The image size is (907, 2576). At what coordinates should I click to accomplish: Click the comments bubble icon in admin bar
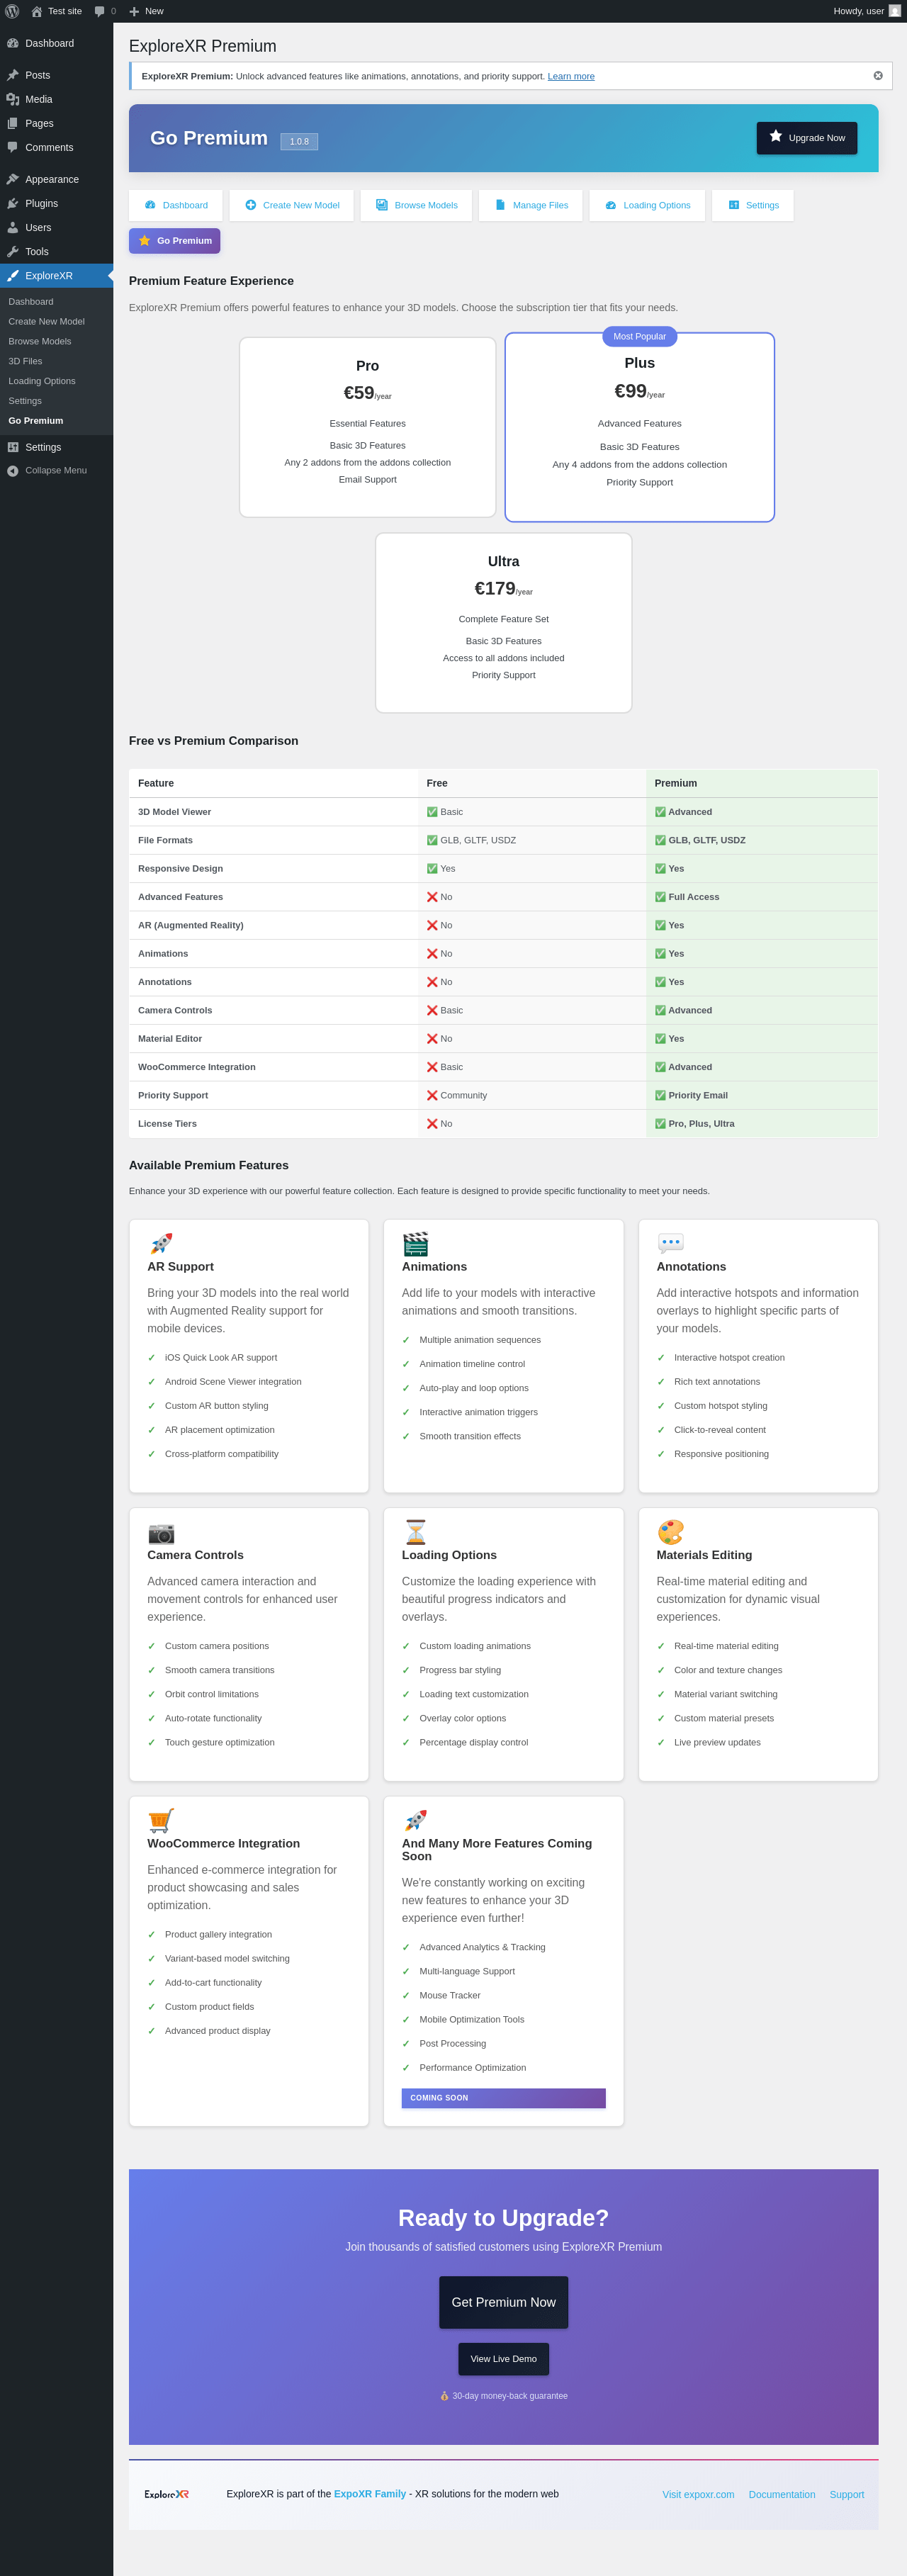(100, 11)
